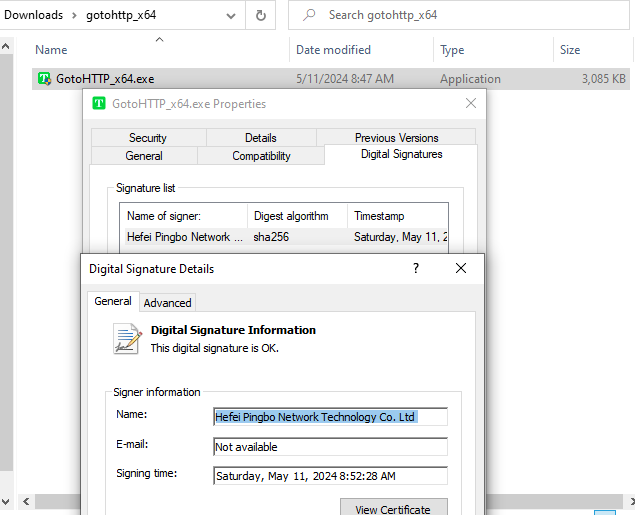Screen dimensions: 635x515
Task: Sort files by Size column
Action: pos(570,50)
